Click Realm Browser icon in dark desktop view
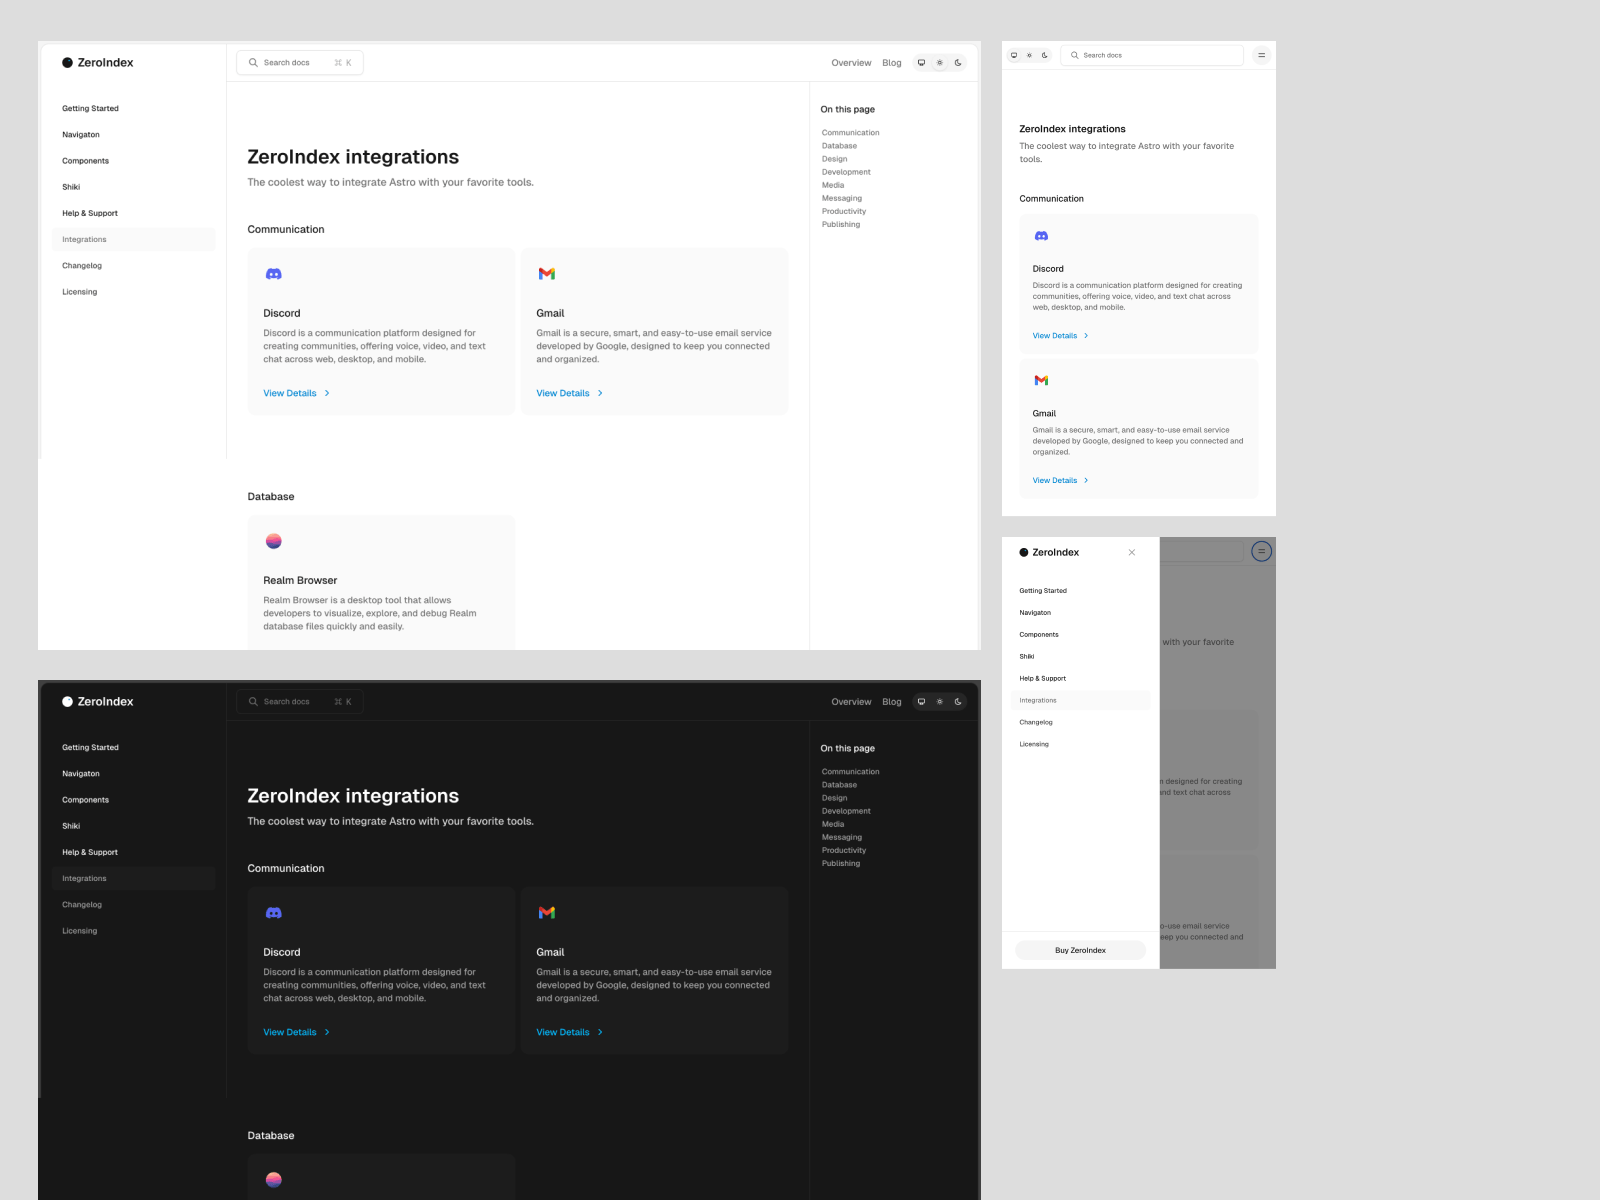 [273, 1180]
